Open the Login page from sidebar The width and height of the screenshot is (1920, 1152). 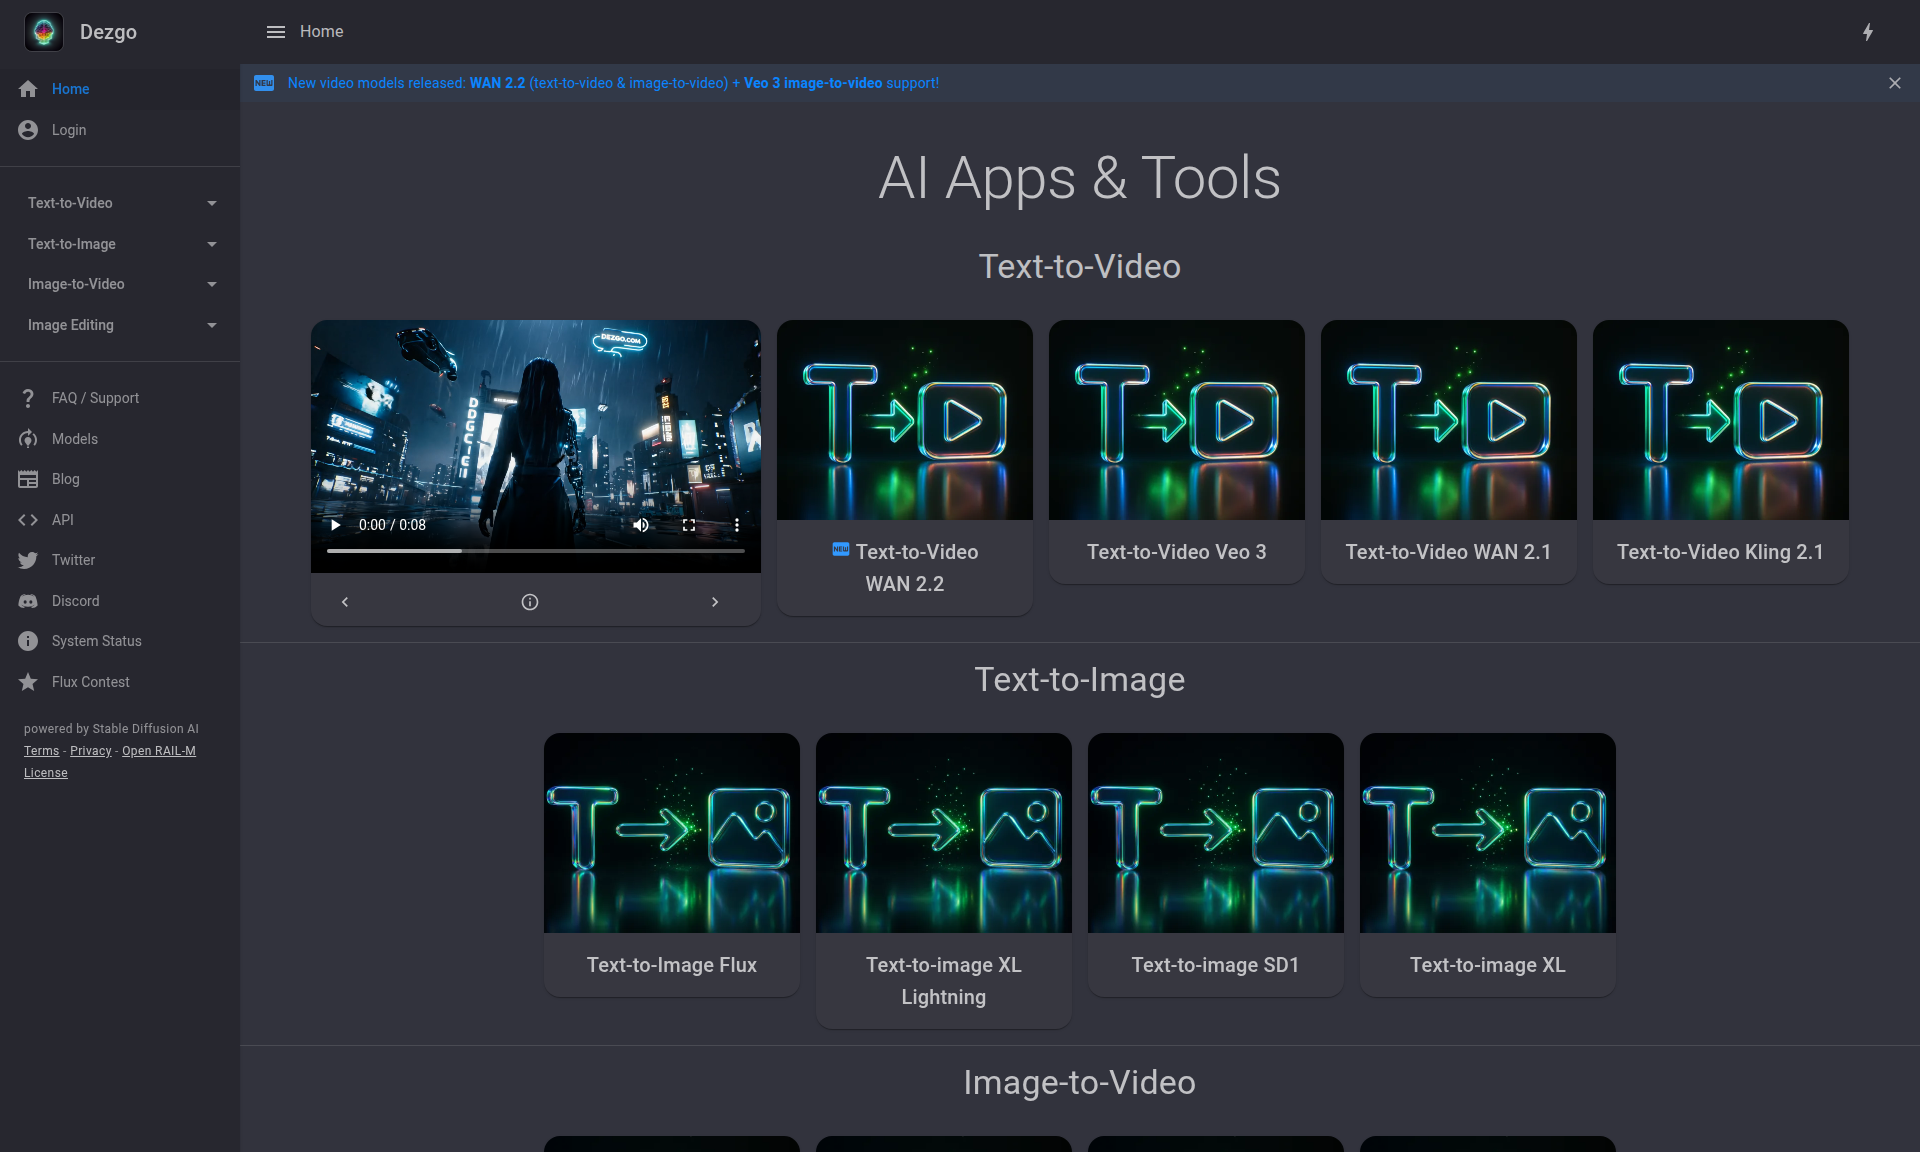tap(120, 130)
